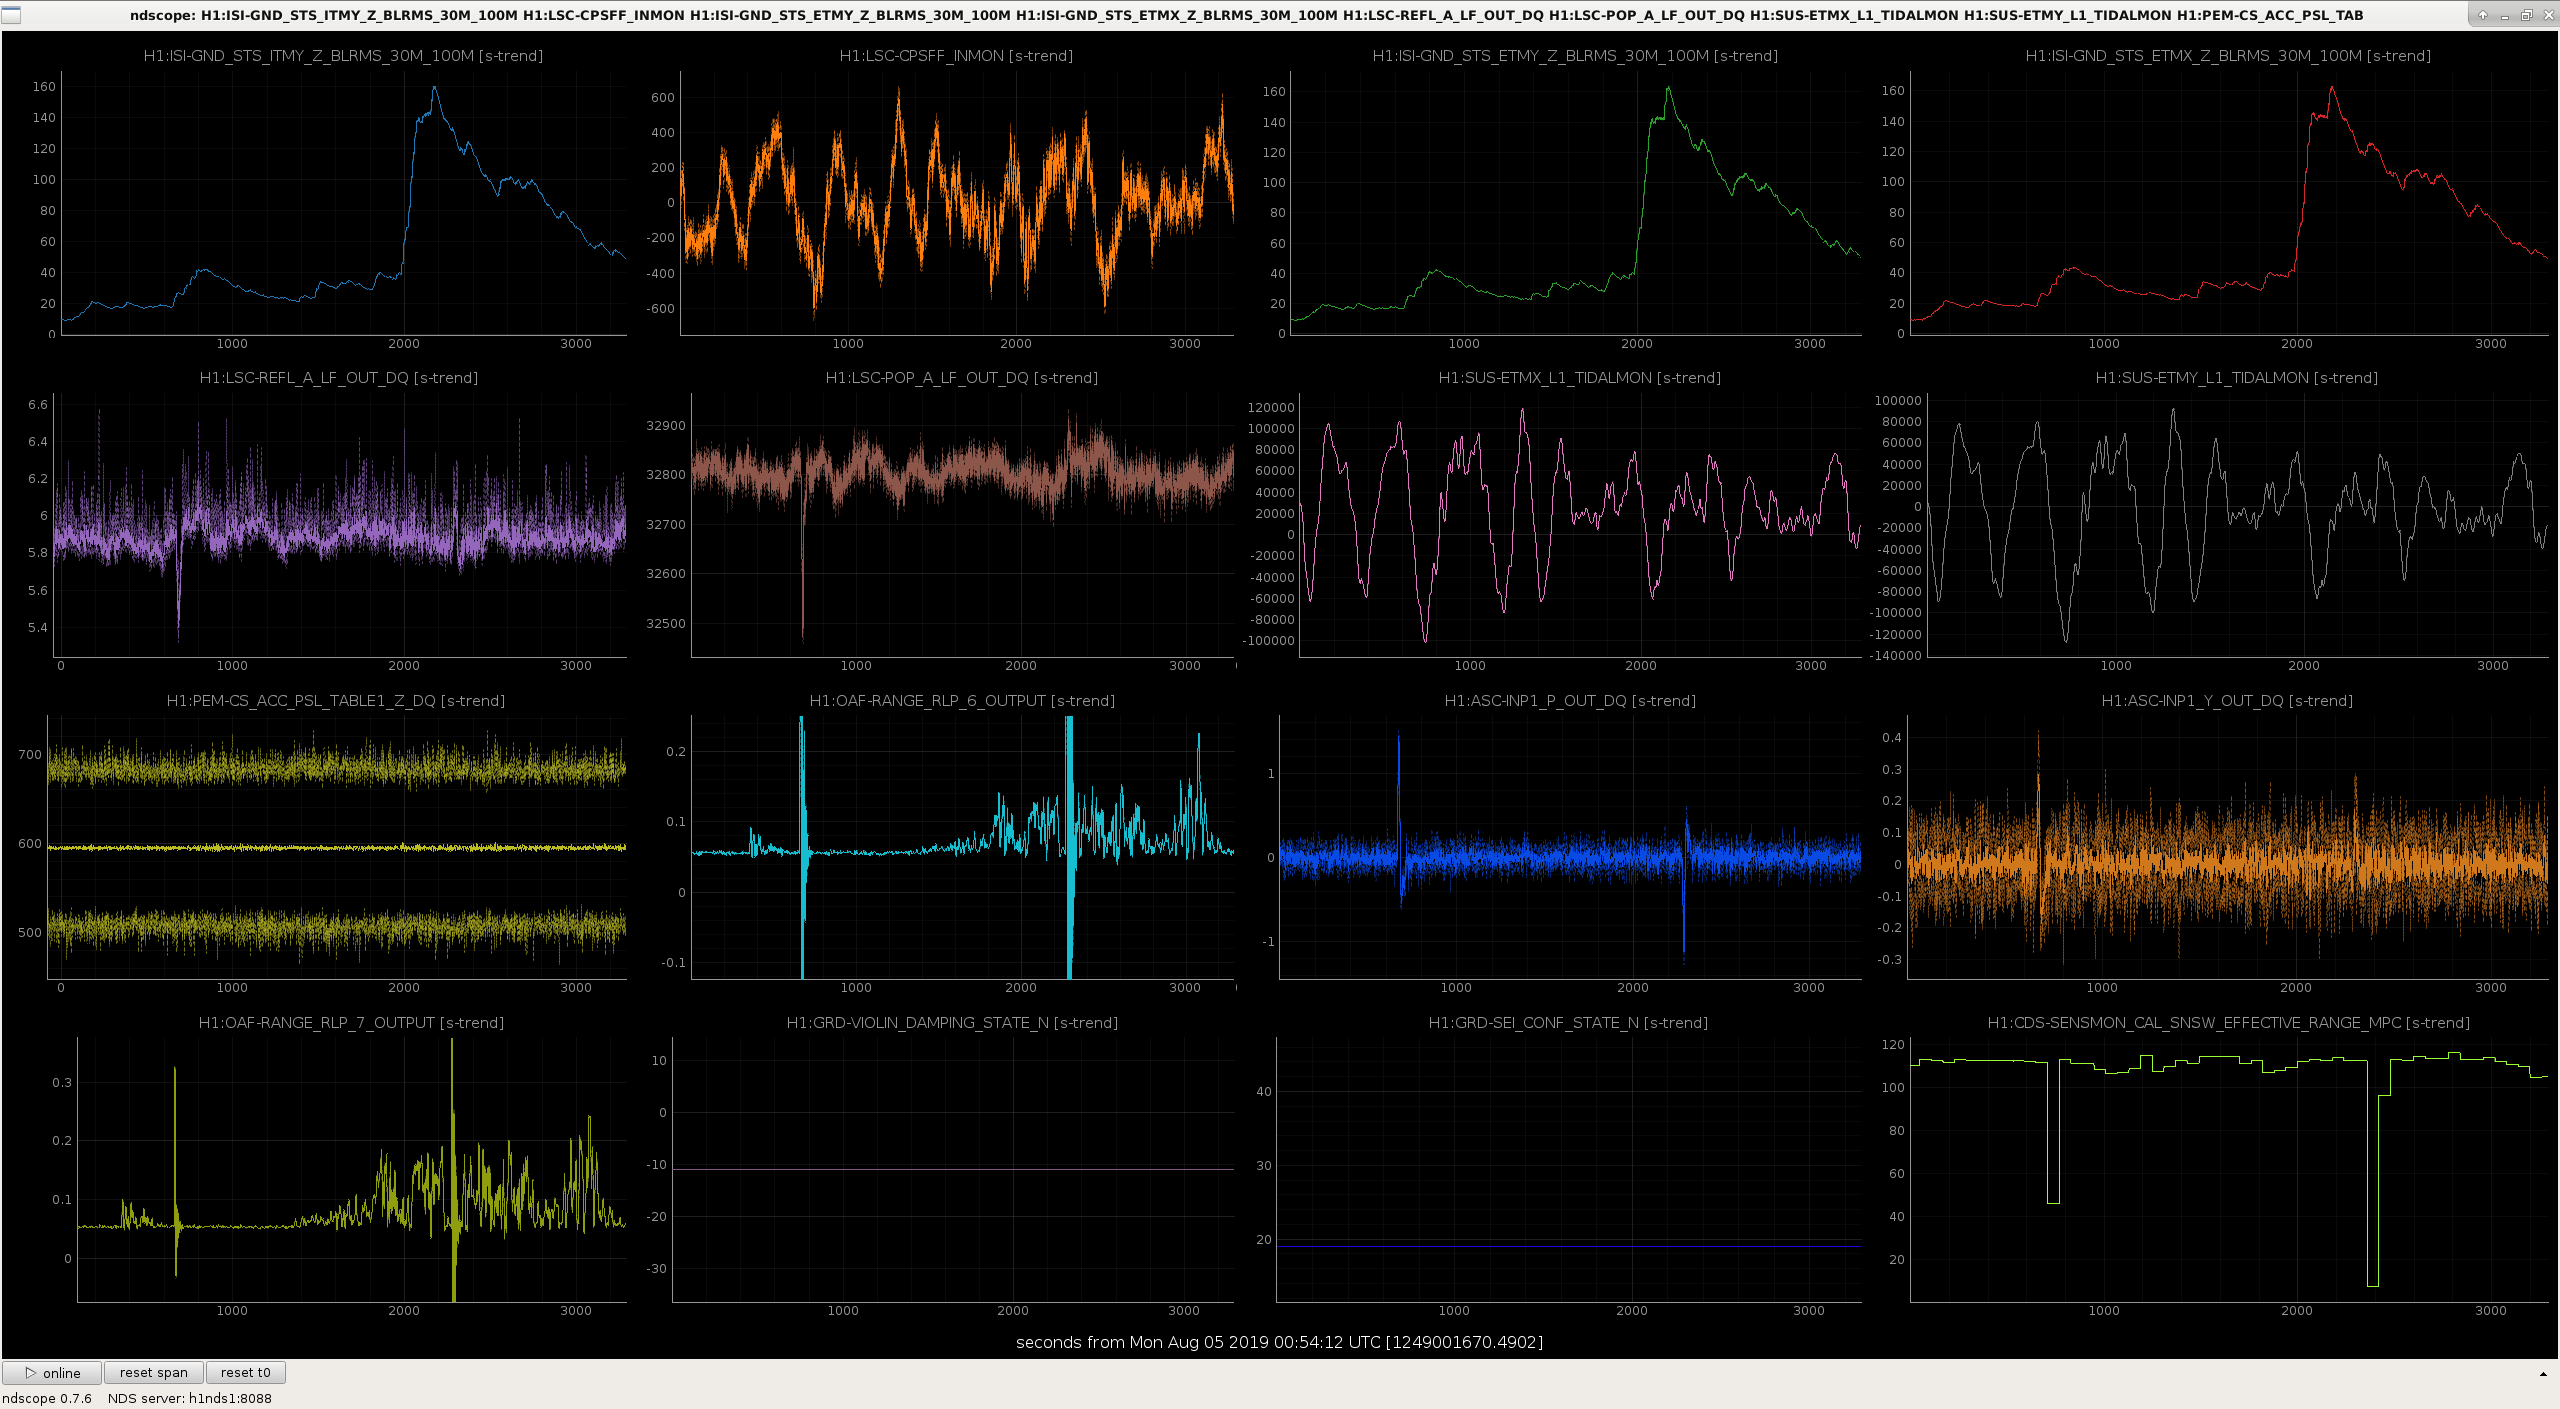Click inside the red ETMX_Z_BLRMS trace plot

[x=2229, y=203]
